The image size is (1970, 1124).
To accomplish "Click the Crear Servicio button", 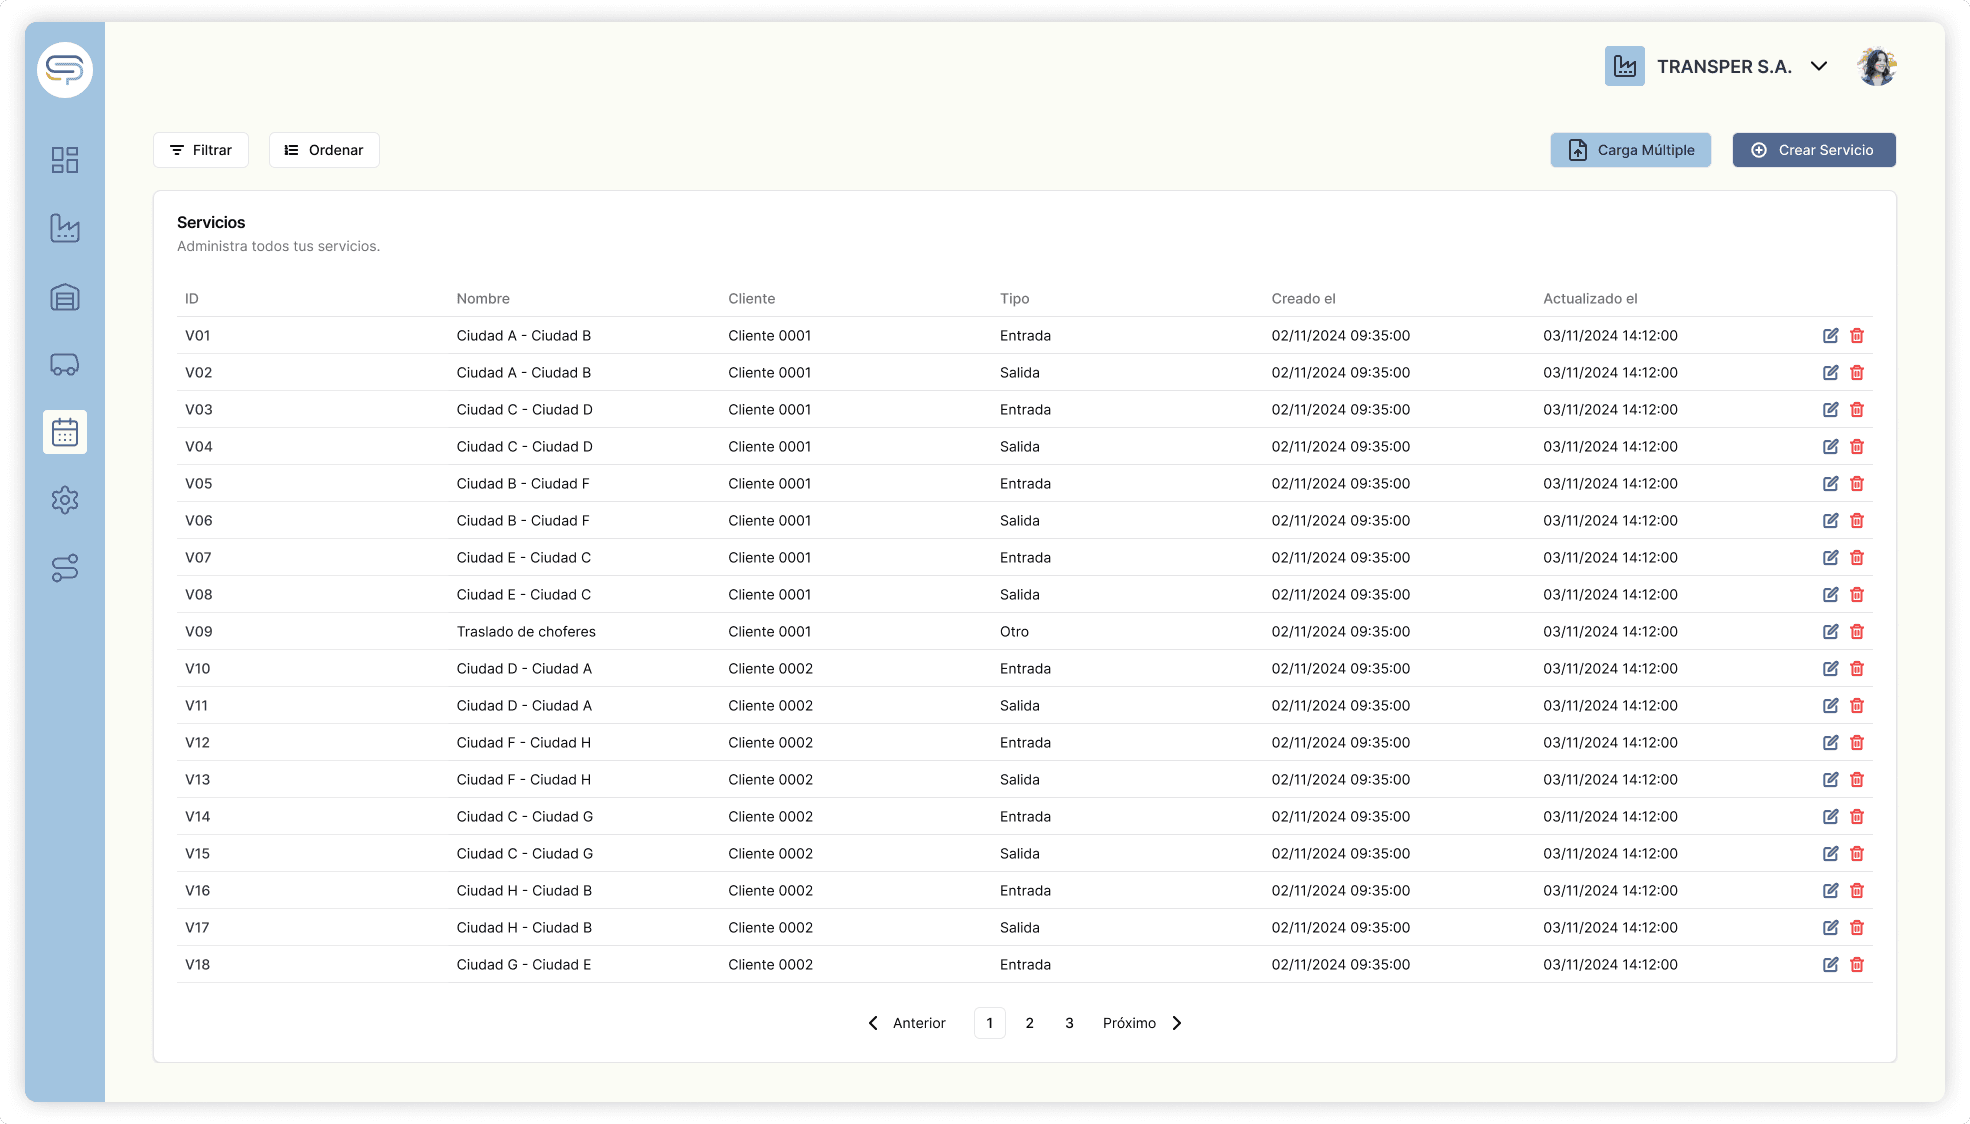I will (x=1813, y=150).
